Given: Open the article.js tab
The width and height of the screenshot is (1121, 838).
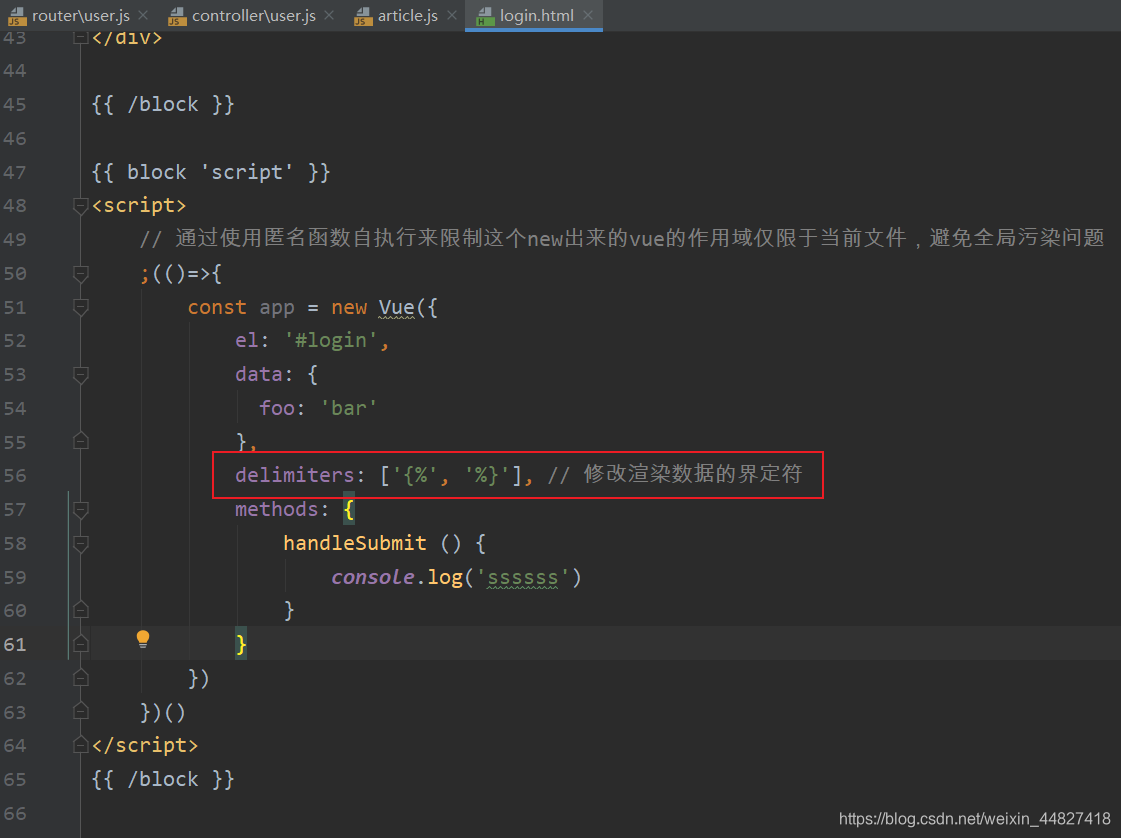Looking at the screenshot, I should pyautogui.click(x=408, y=16).
